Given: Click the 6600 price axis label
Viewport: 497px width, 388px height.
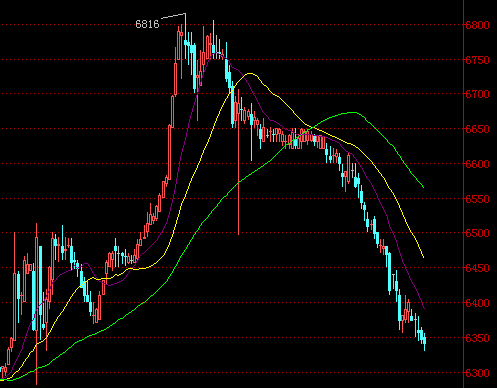Looking at the screenshot, I should [x=477, y=164].
